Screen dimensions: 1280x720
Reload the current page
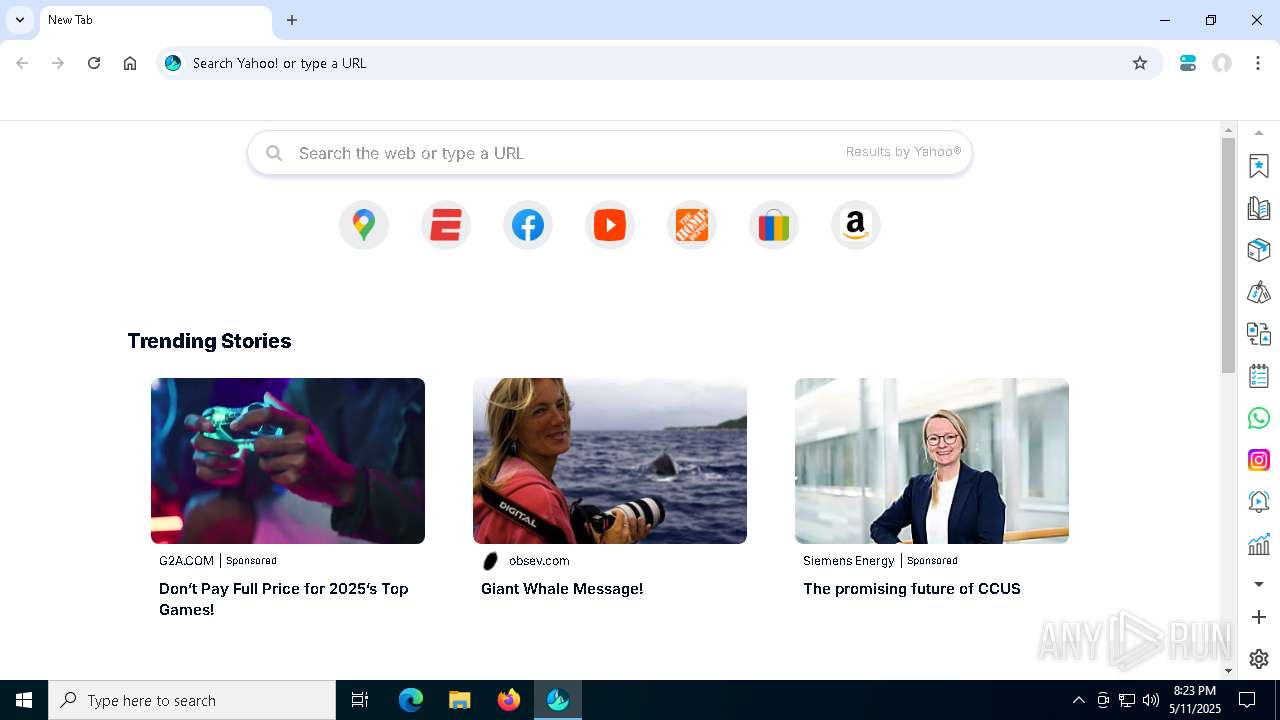click(x=94, y=63)
